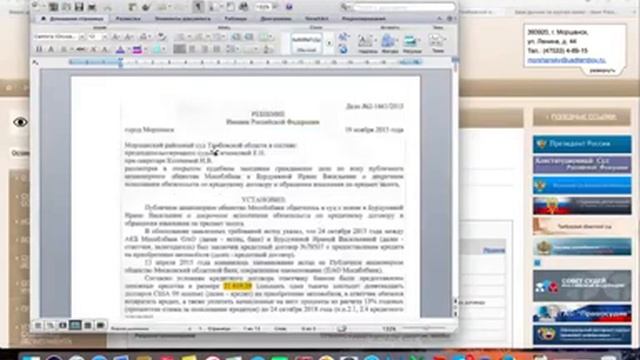Open the Toolbox from the standard toolbar
The height and width of the screenshot is (360, 640).
click(231, 7)
